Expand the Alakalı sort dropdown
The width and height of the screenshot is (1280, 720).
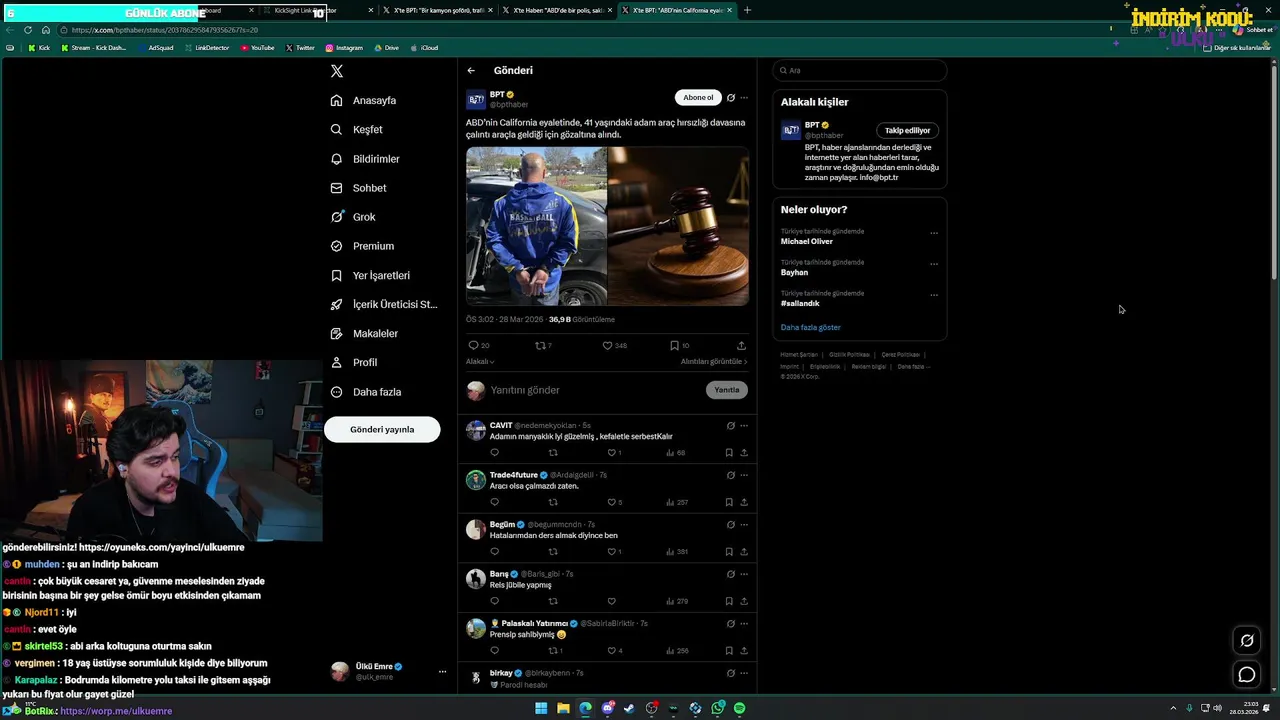coord(480,361)
